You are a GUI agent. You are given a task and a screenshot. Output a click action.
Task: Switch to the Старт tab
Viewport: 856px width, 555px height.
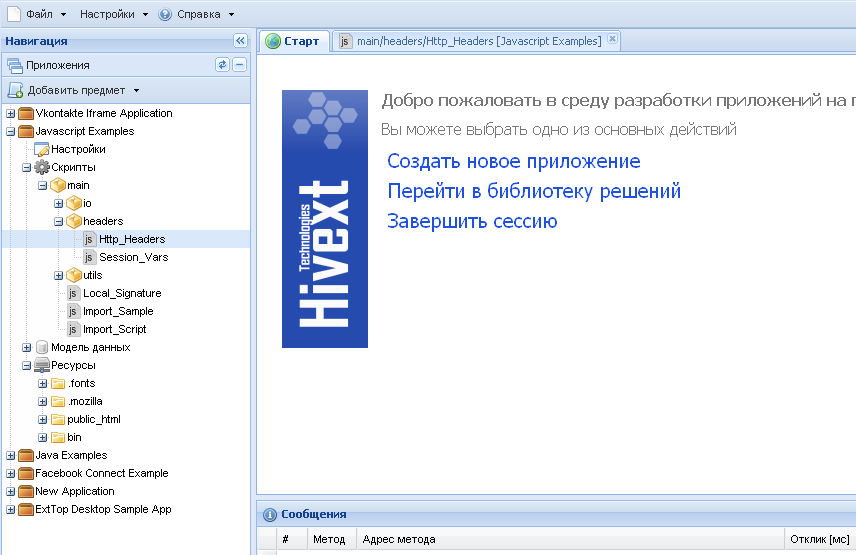tap(294, 41)
